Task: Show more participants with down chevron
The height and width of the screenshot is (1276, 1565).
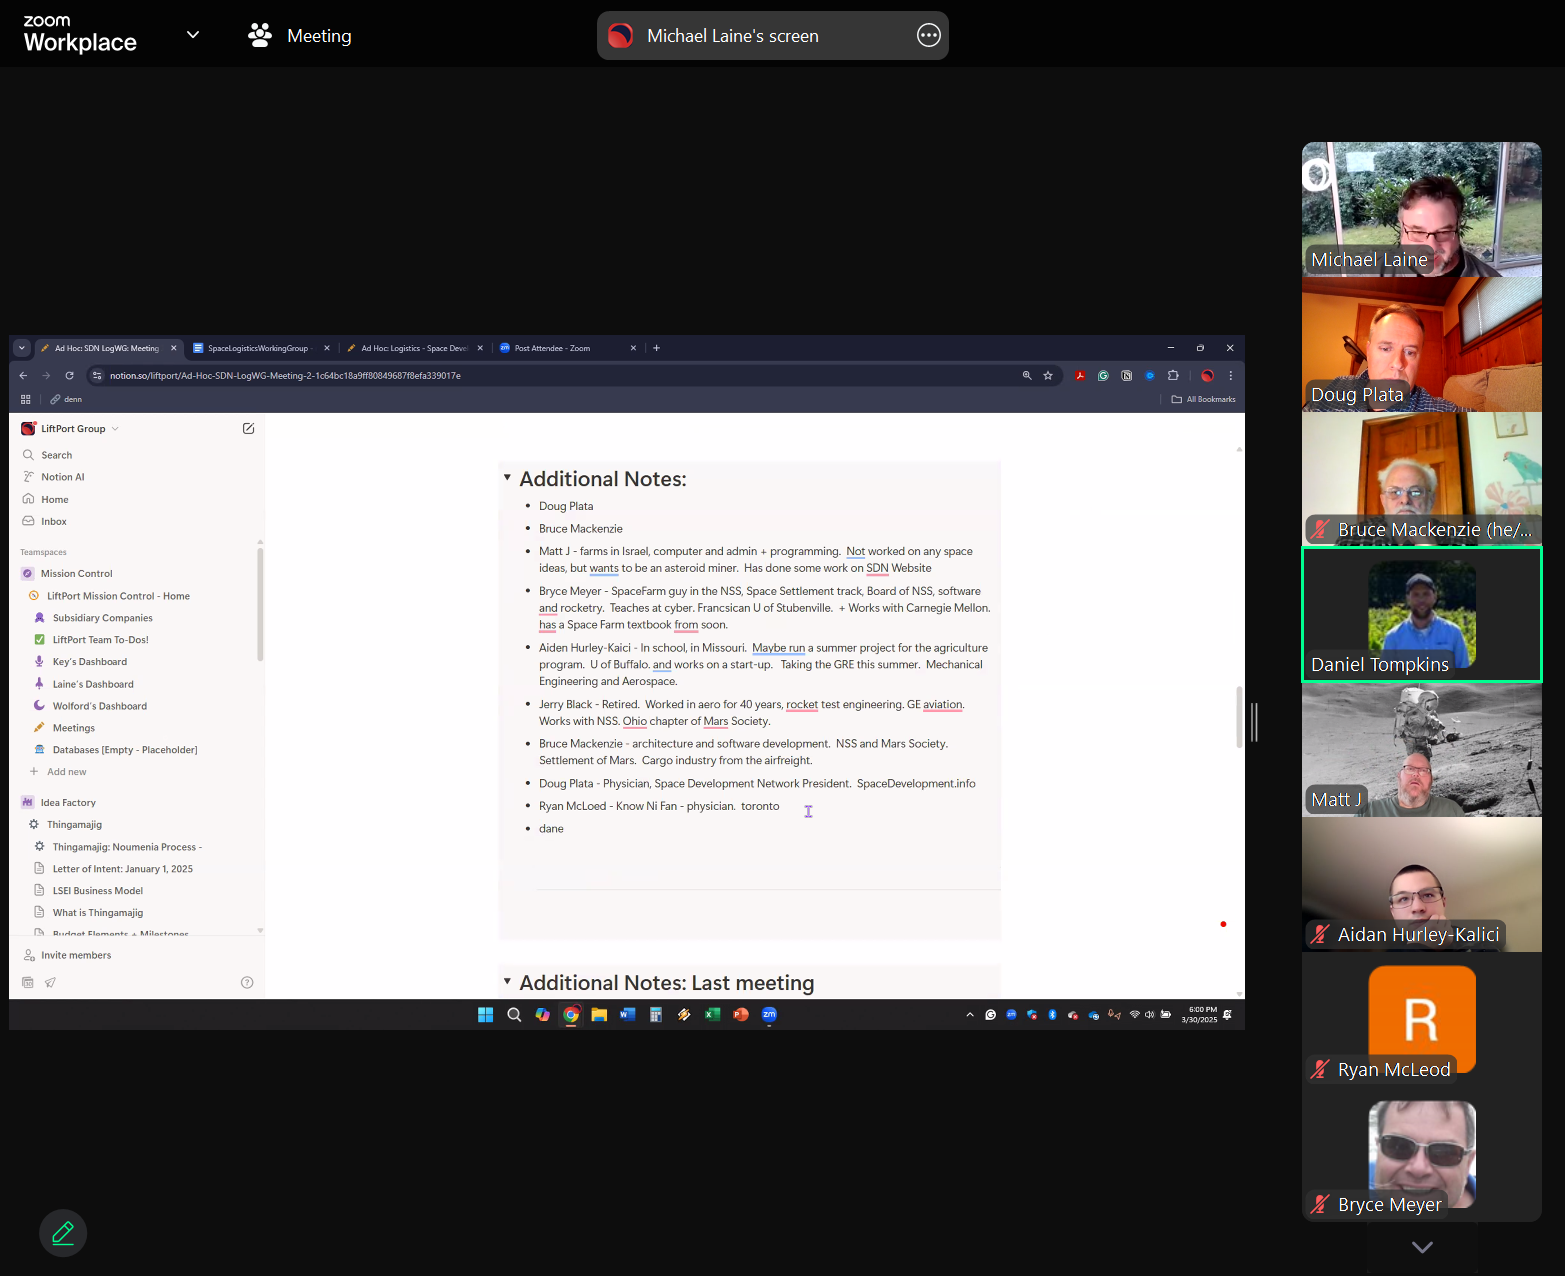Action: coord(1422,1247)
